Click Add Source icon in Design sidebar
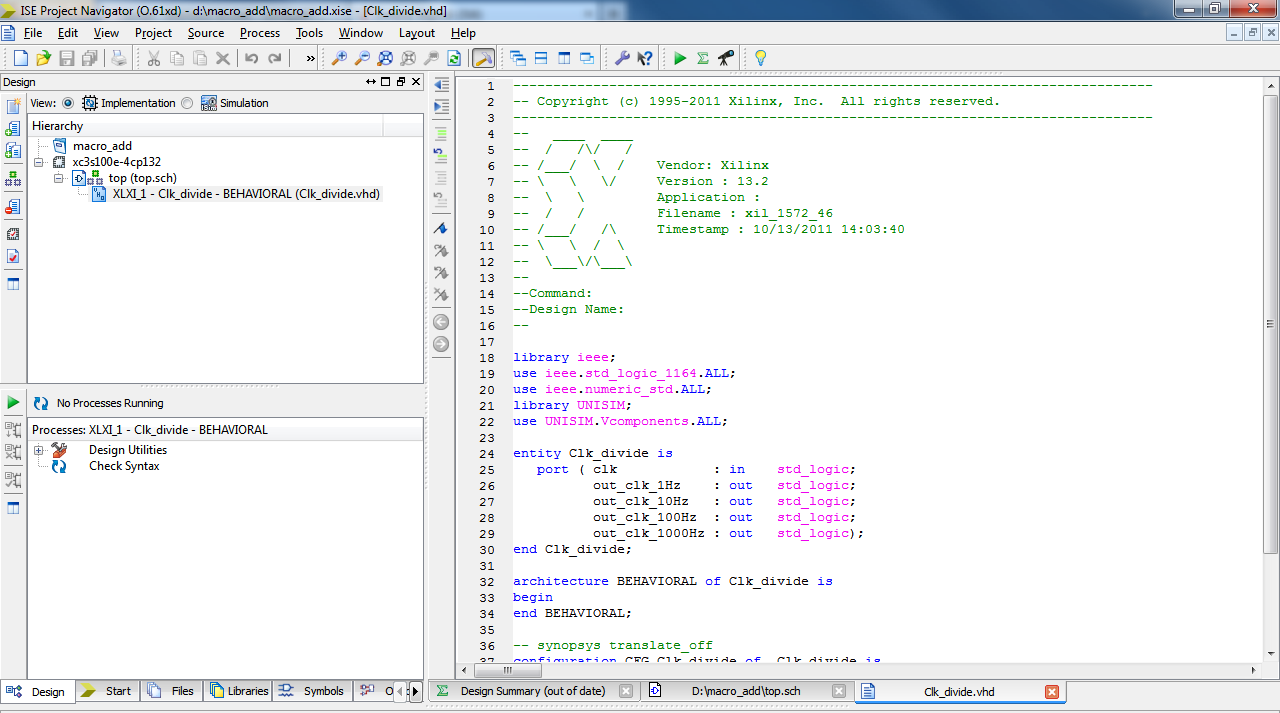The image size is (1280, 713). (13, 128)
